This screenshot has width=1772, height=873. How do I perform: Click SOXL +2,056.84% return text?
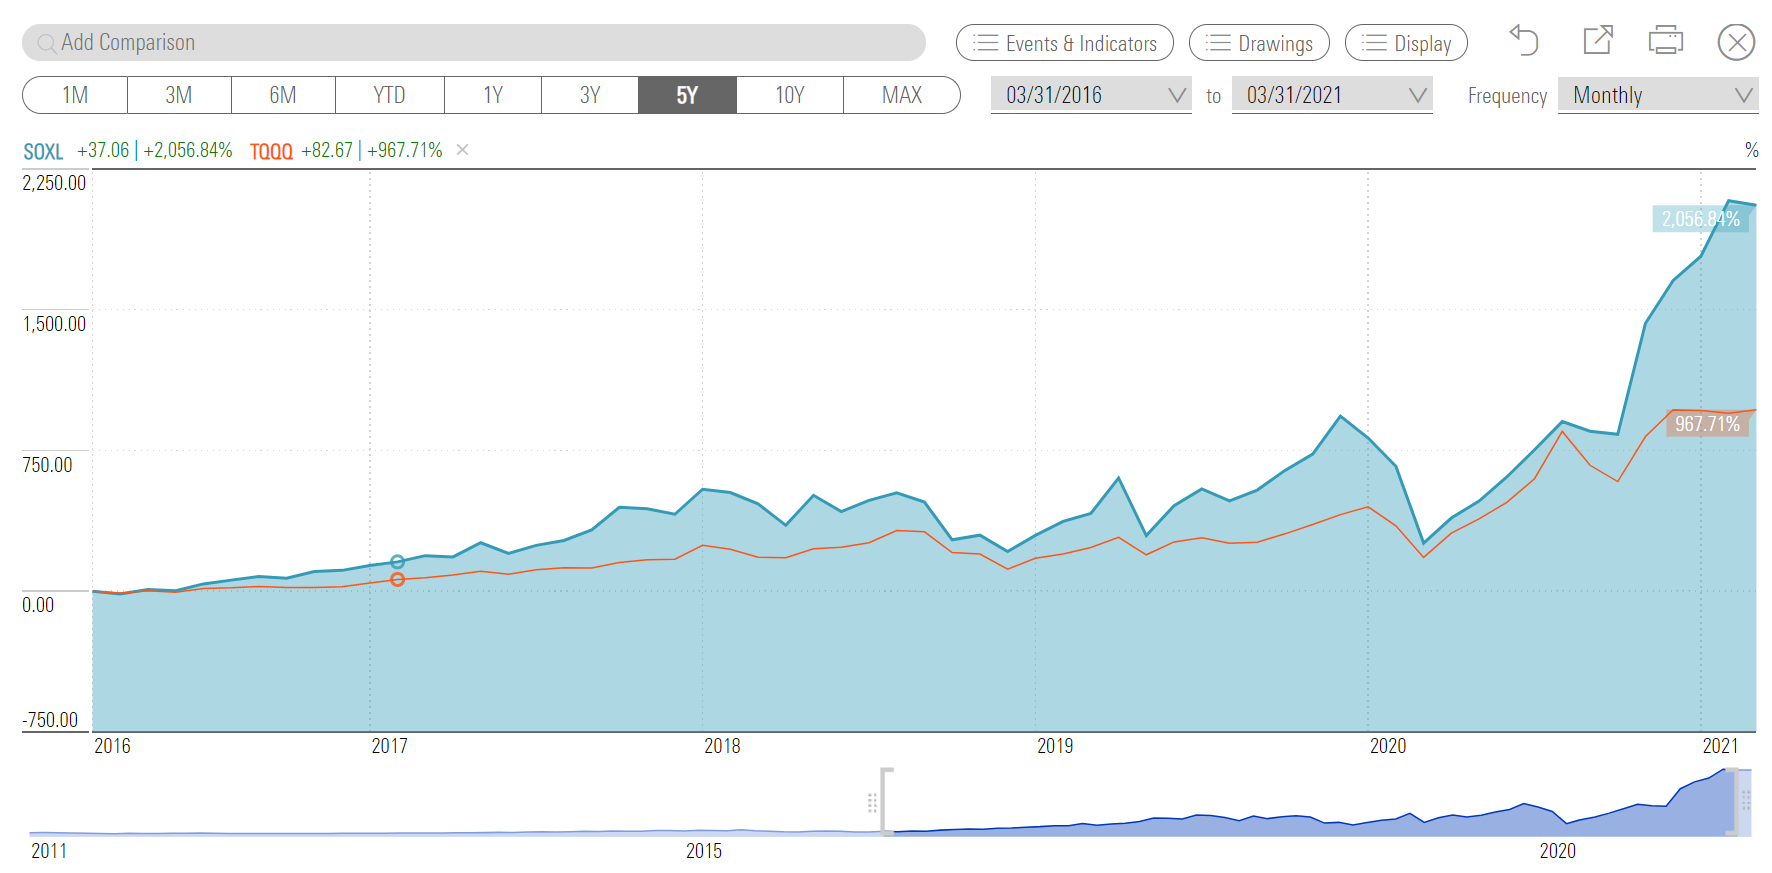pos(188,150)
